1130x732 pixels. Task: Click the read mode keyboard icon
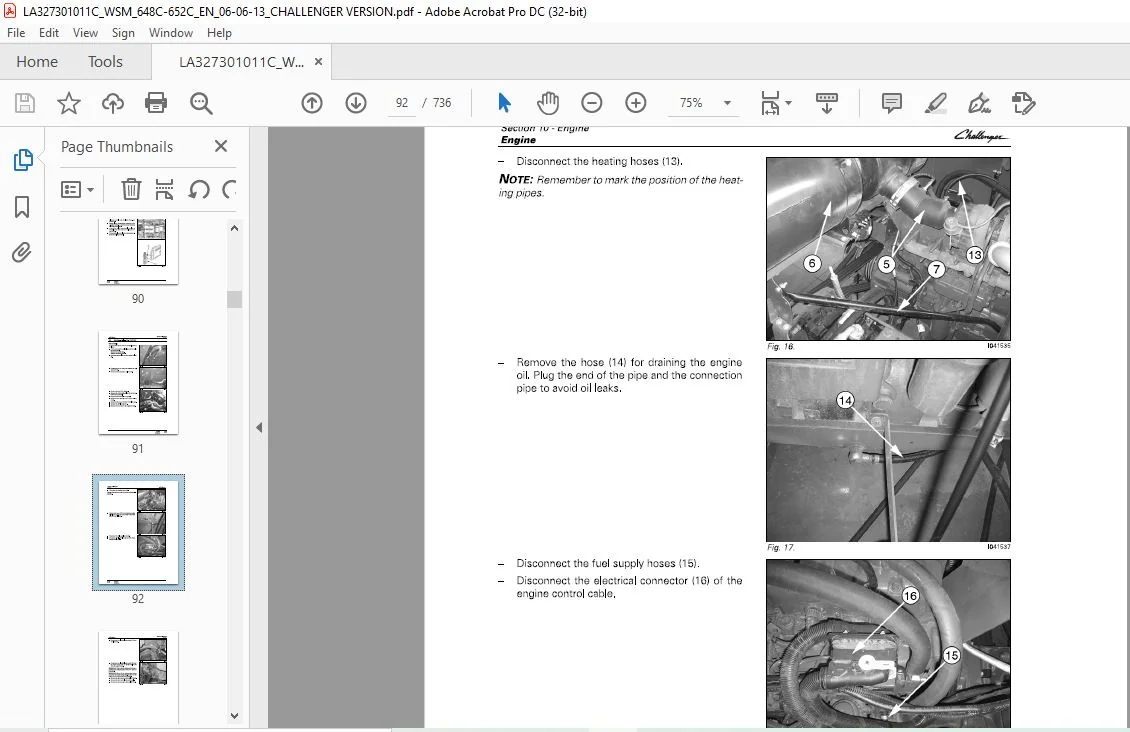(x=827, y=103)
